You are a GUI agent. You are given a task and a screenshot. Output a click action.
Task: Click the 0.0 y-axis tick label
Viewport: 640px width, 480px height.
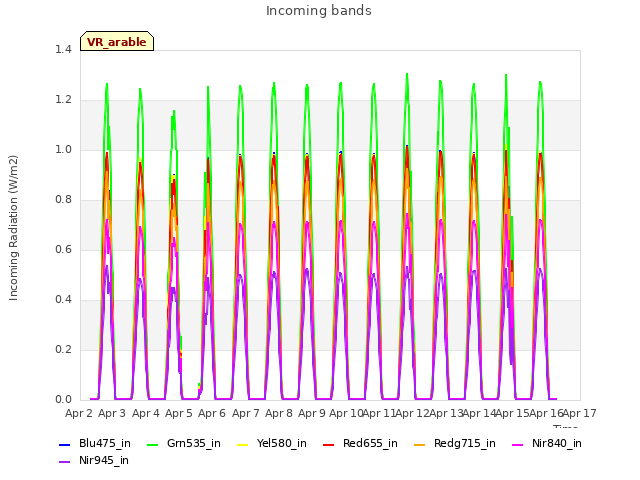[63, 400]
